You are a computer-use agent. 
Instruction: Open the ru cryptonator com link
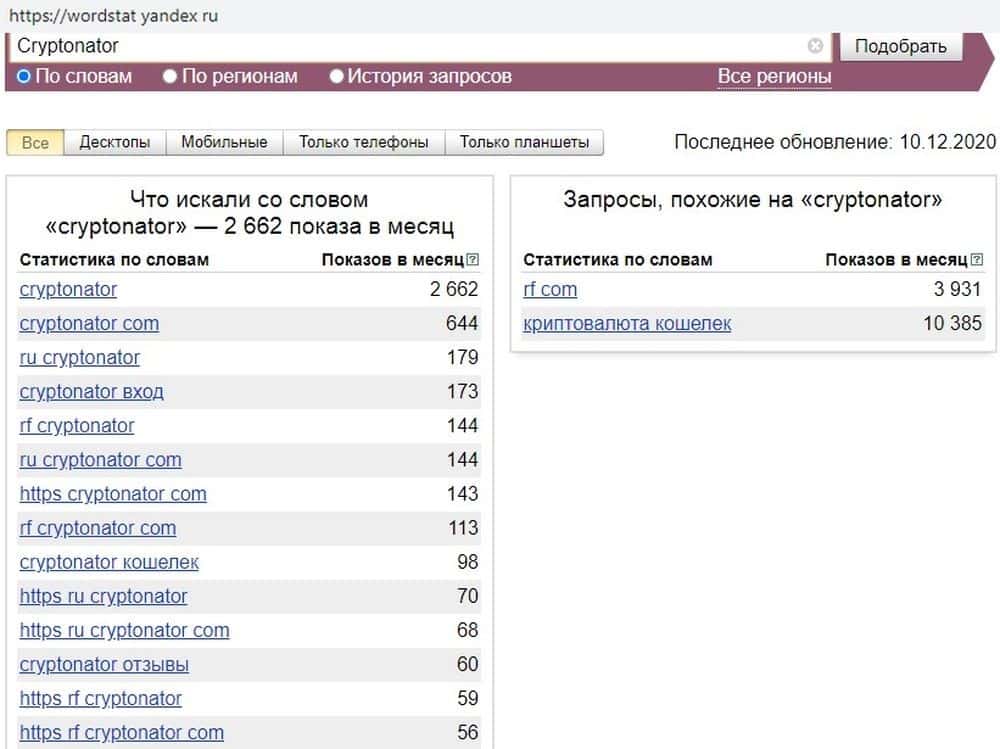100,460
